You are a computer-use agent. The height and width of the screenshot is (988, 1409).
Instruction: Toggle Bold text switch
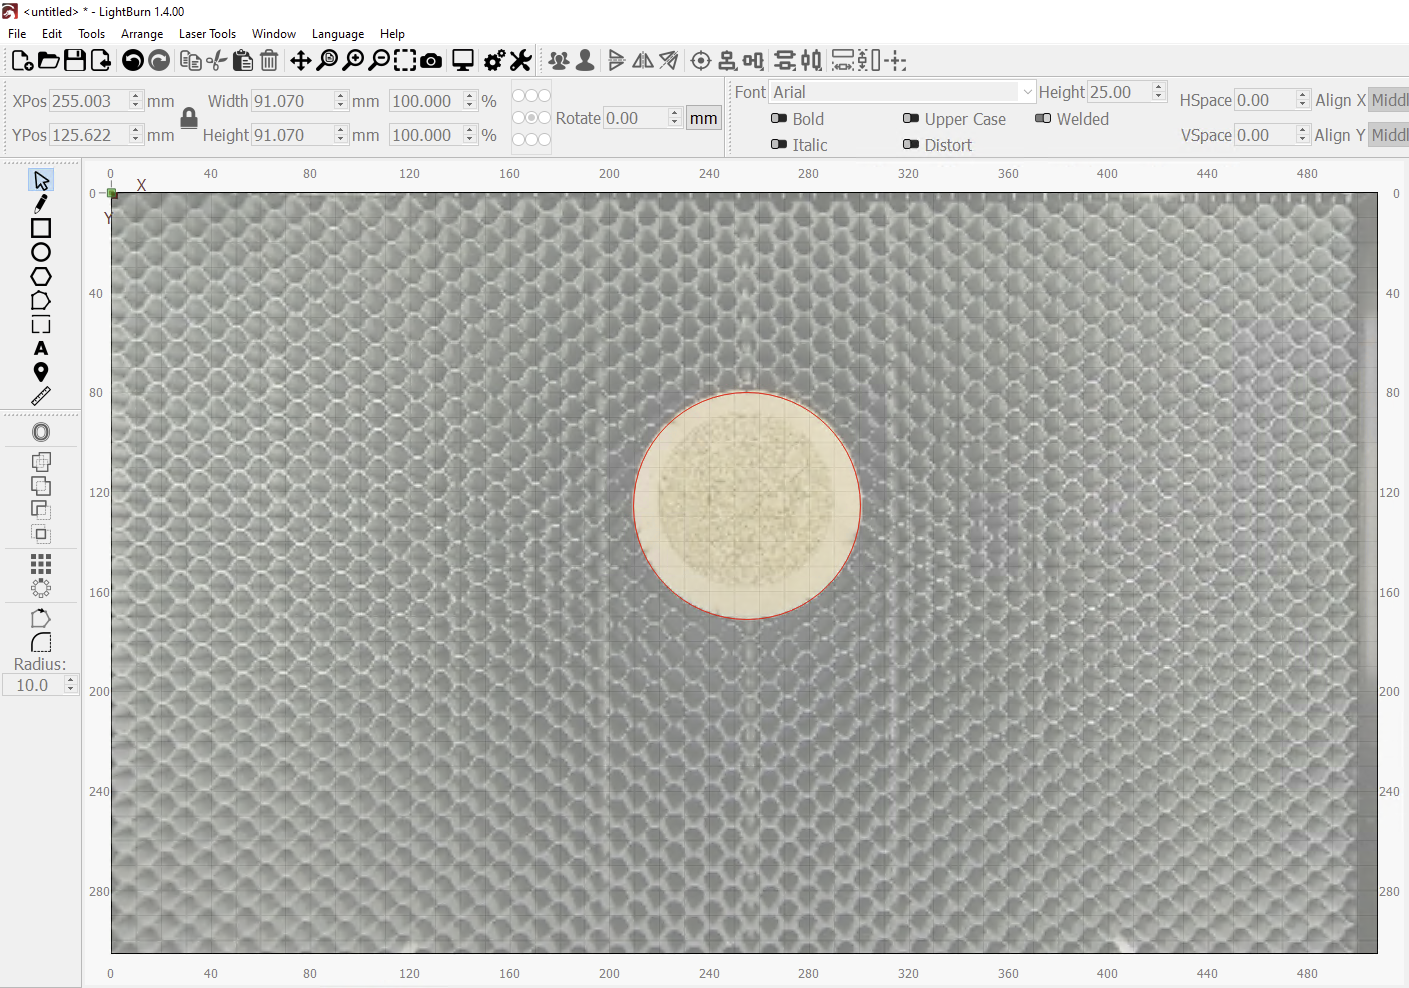click(779, 118)
